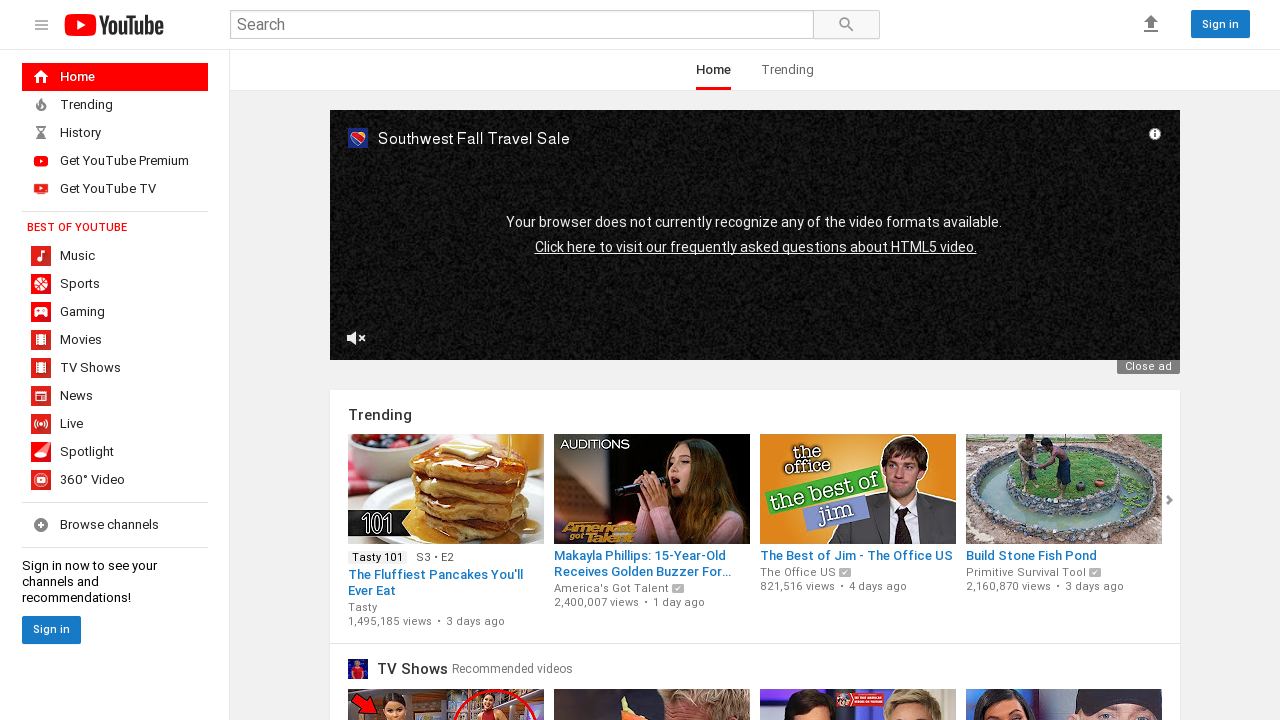Click the top-right Sign in button
This screenshot has width=1280, height=720.
[1220, 24]
